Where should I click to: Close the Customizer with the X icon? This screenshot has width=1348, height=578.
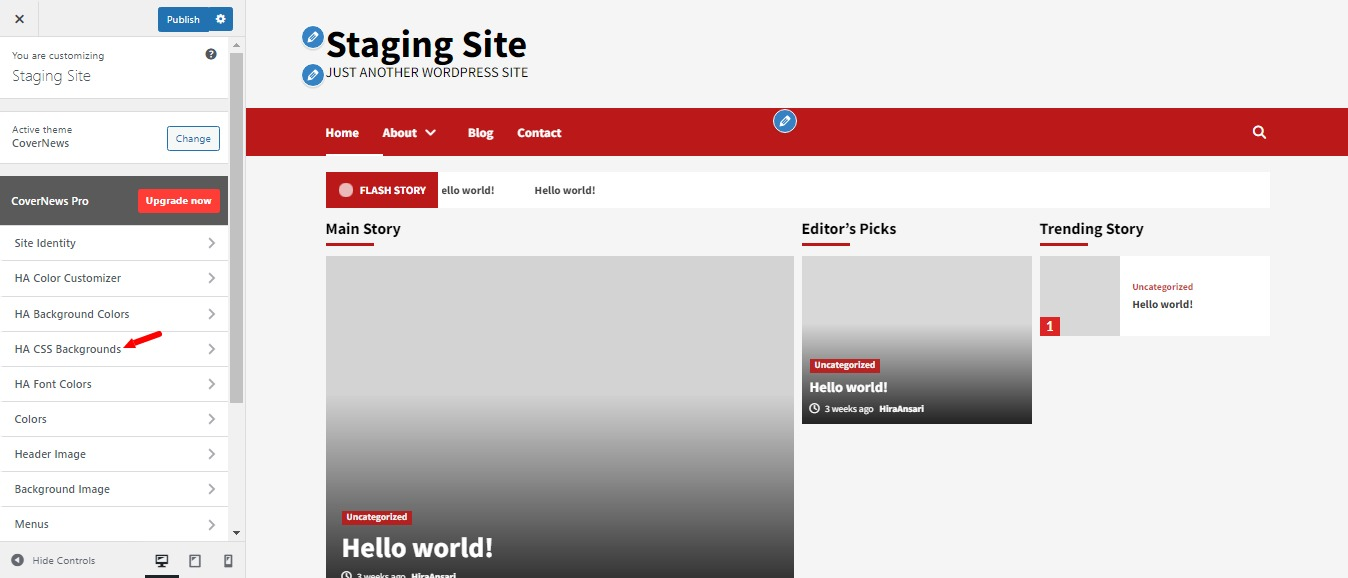point(19,19)
